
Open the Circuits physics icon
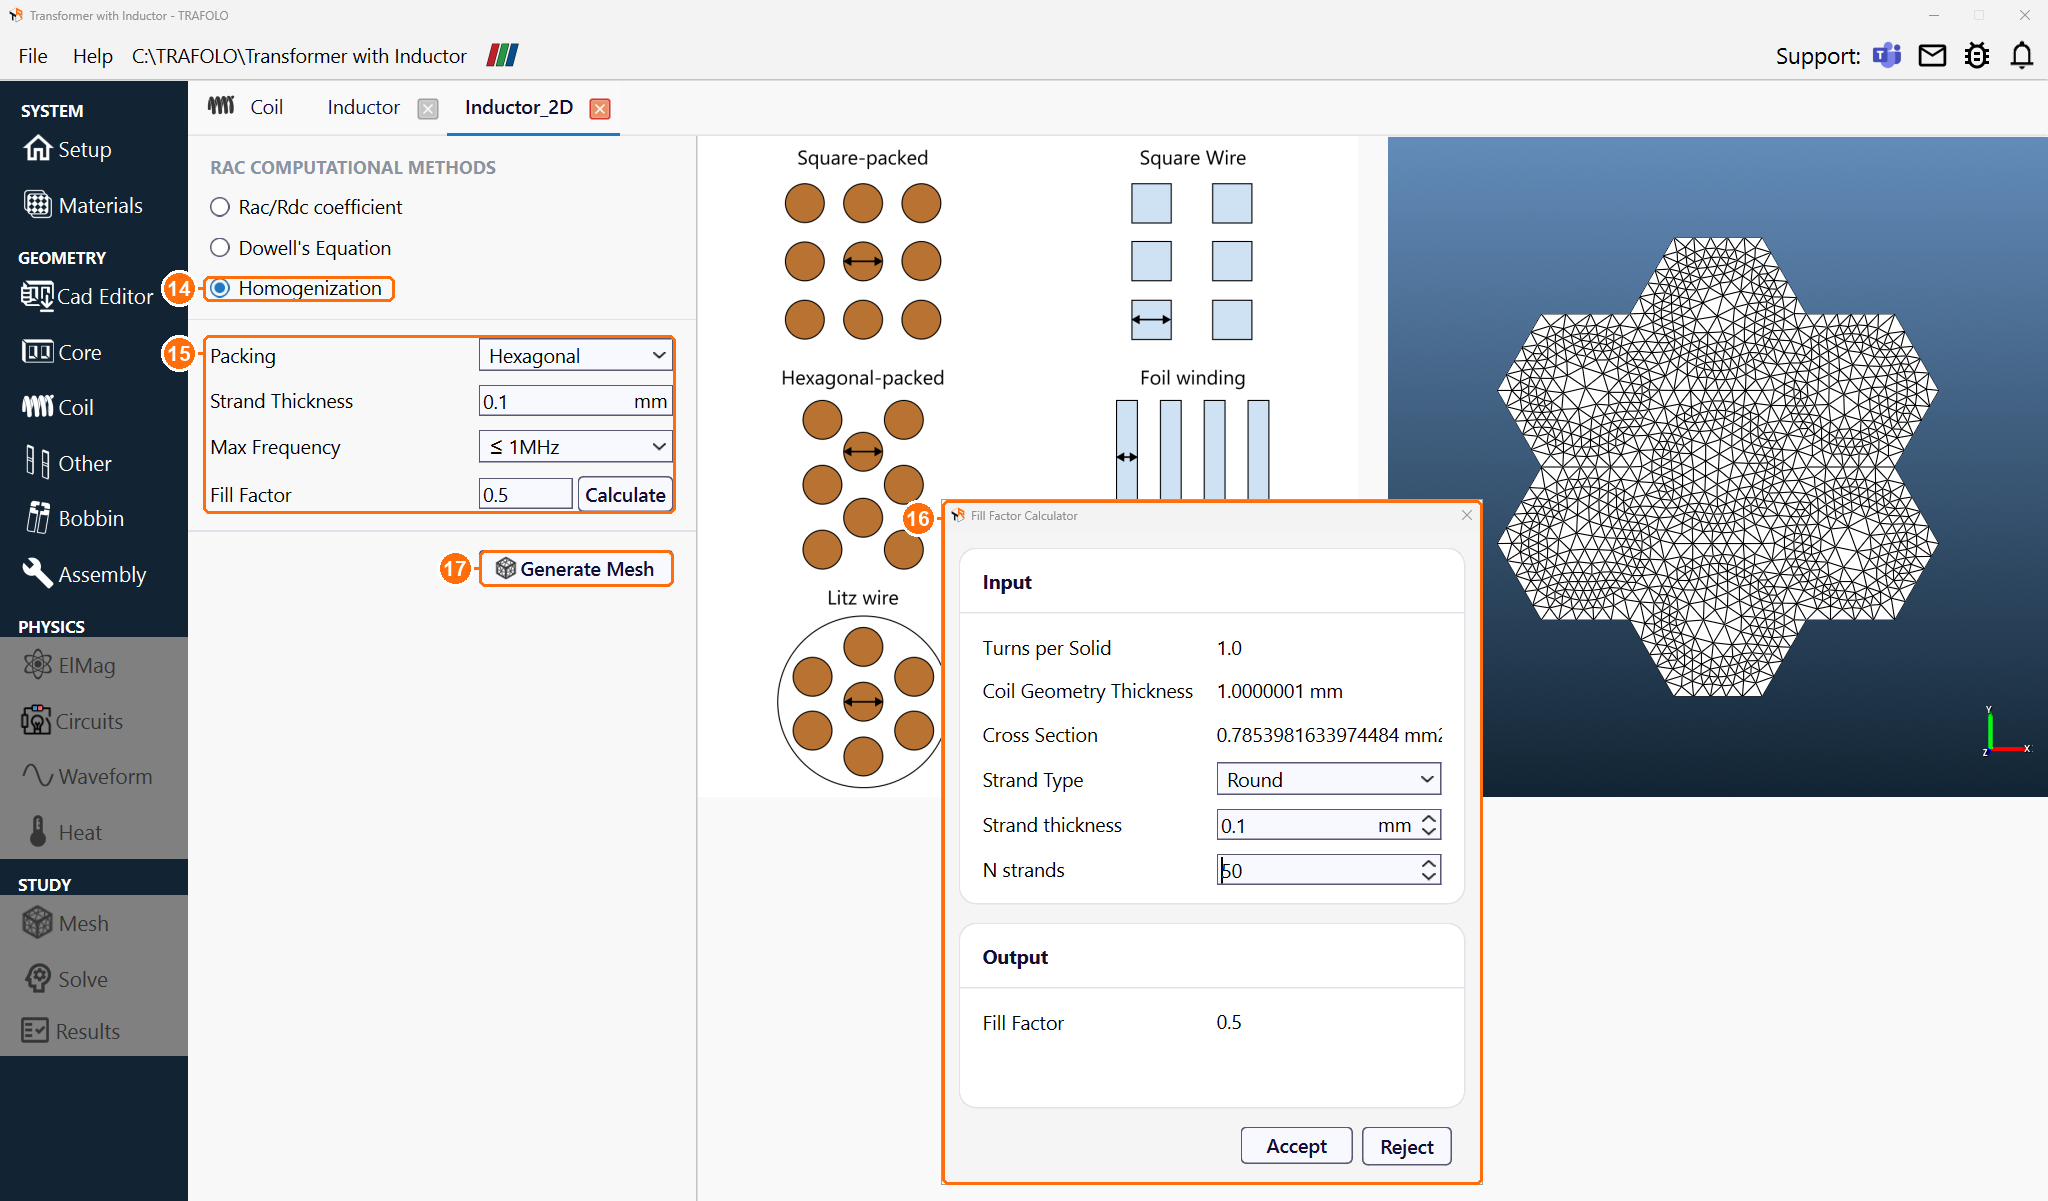click(x=37, y=720)
